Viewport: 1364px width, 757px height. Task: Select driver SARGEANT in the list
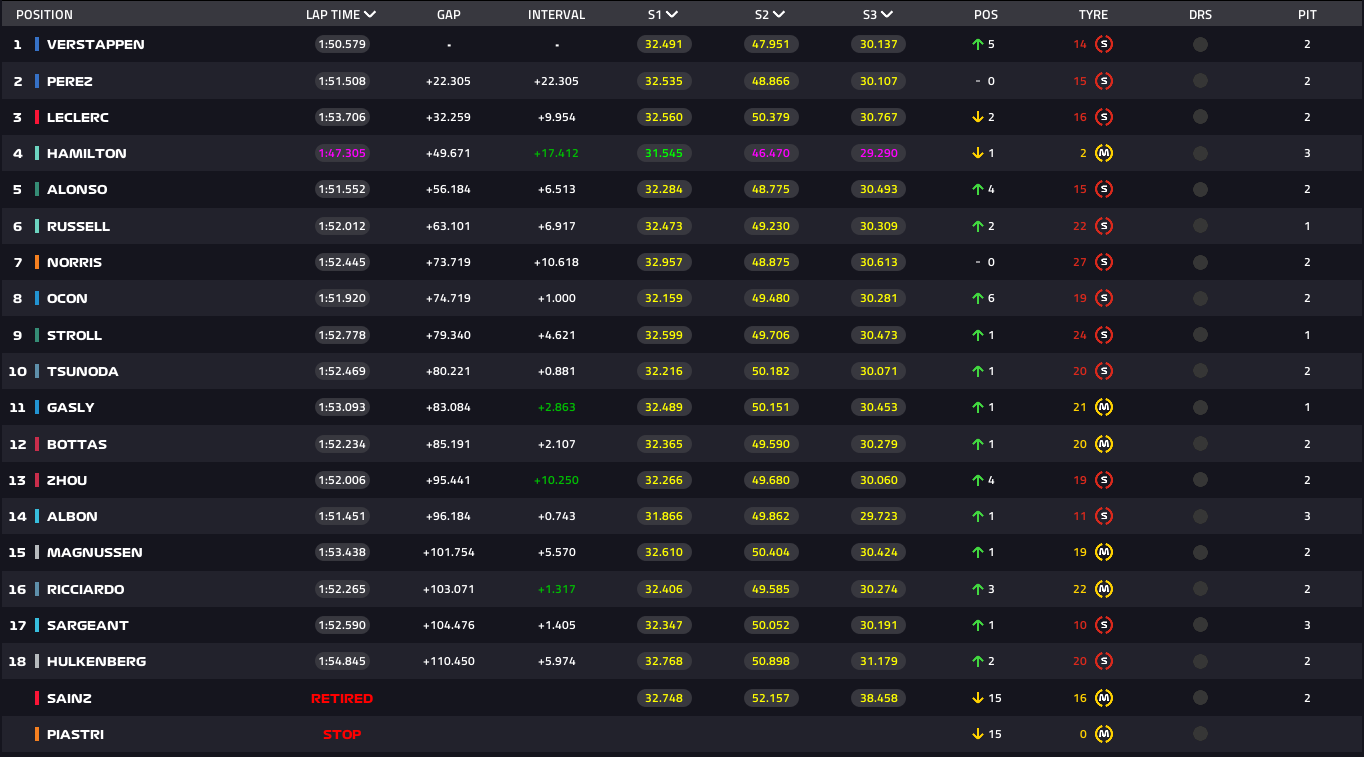click(x=88, y=625)
